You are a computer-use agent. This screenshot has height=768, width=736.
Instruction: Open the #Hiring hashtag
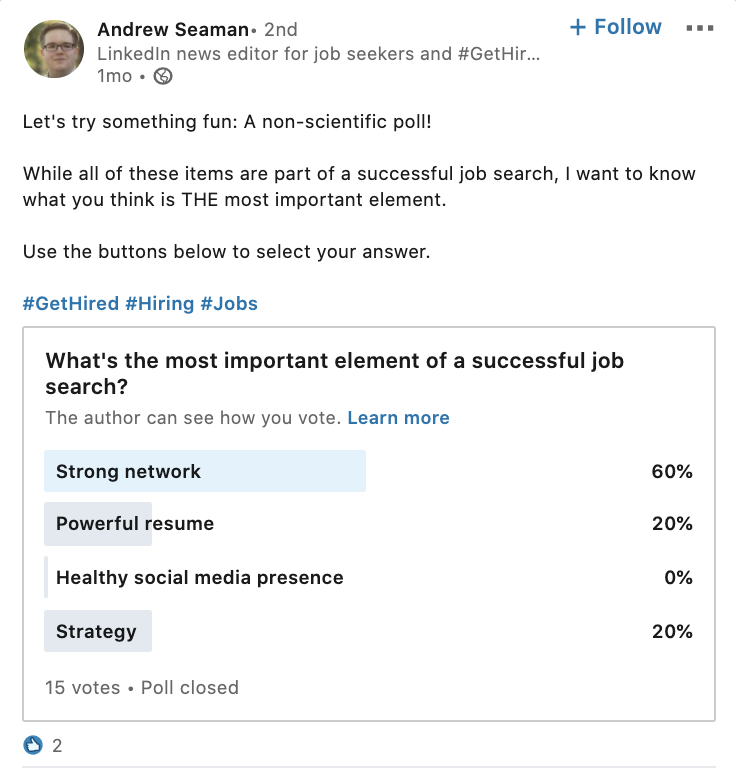[160, 304]
